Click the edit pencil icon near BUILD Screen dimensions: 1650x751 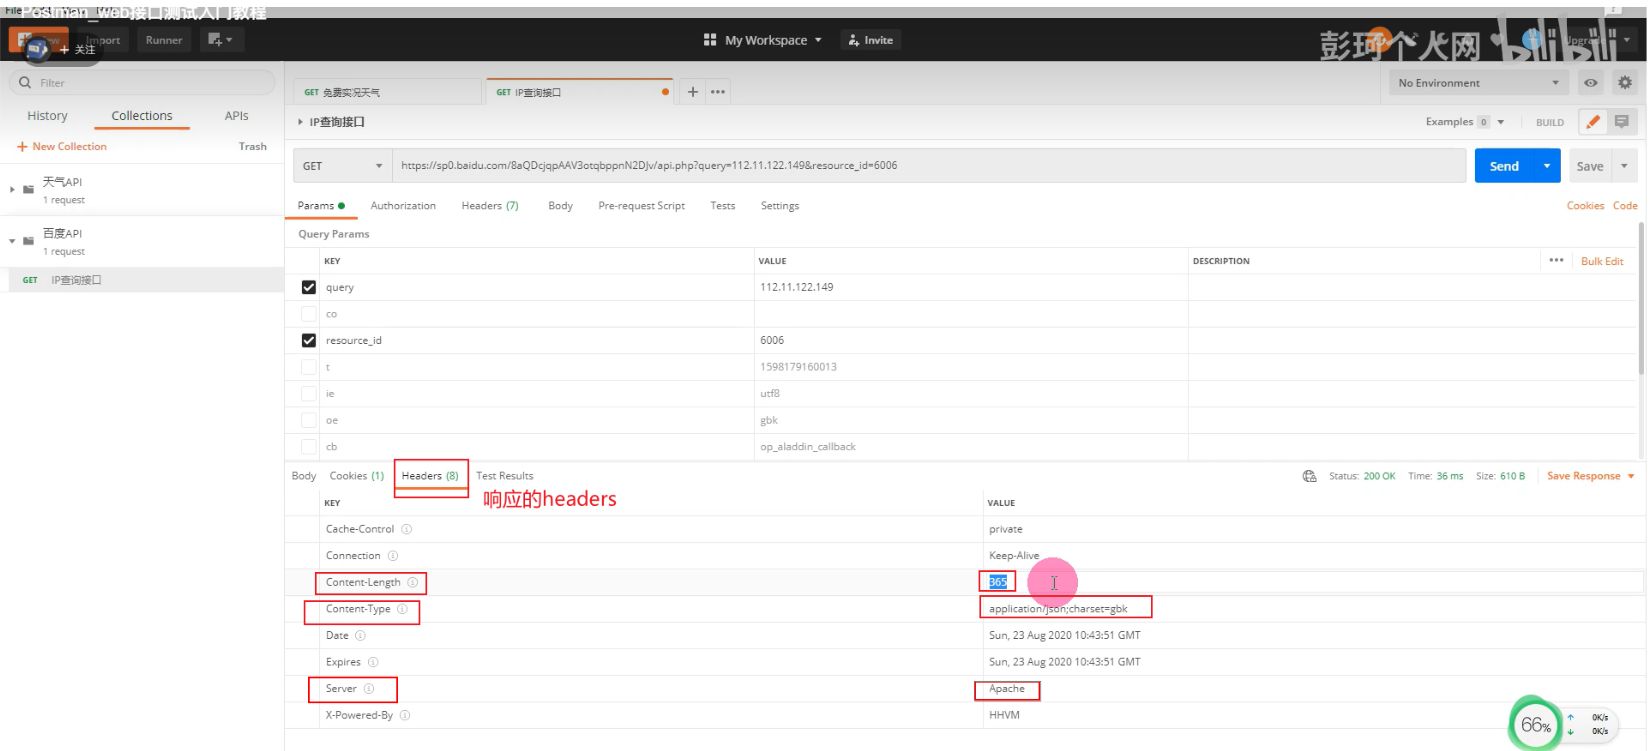(x=1593, y=122)
